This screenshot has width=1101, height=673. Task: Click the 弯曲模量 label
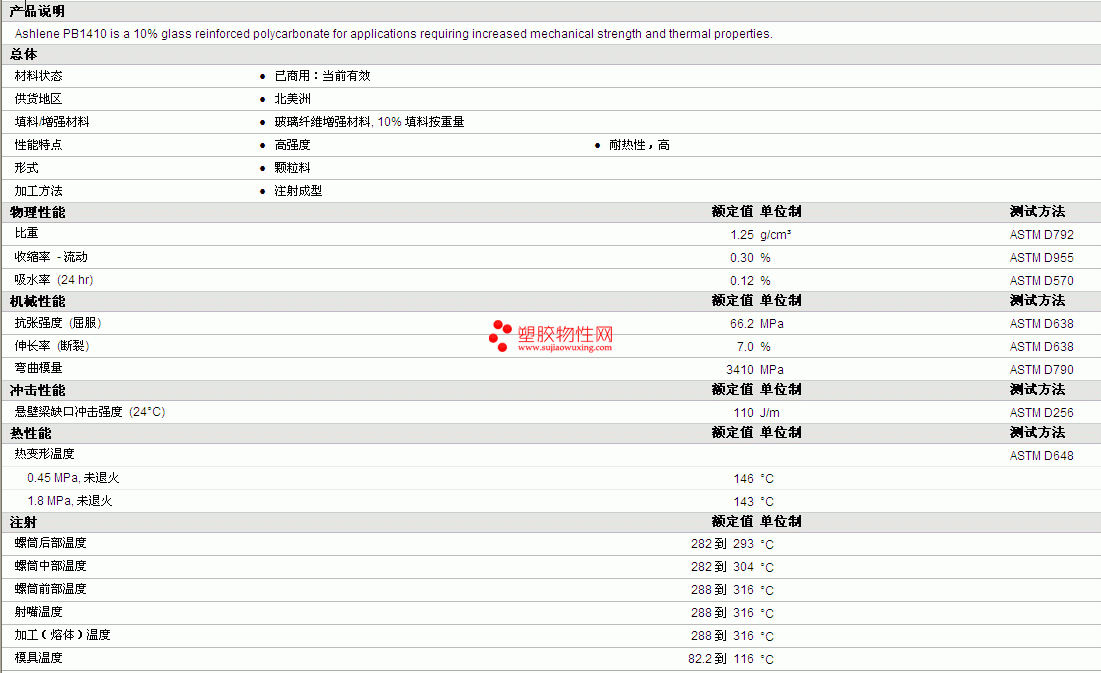39,368
